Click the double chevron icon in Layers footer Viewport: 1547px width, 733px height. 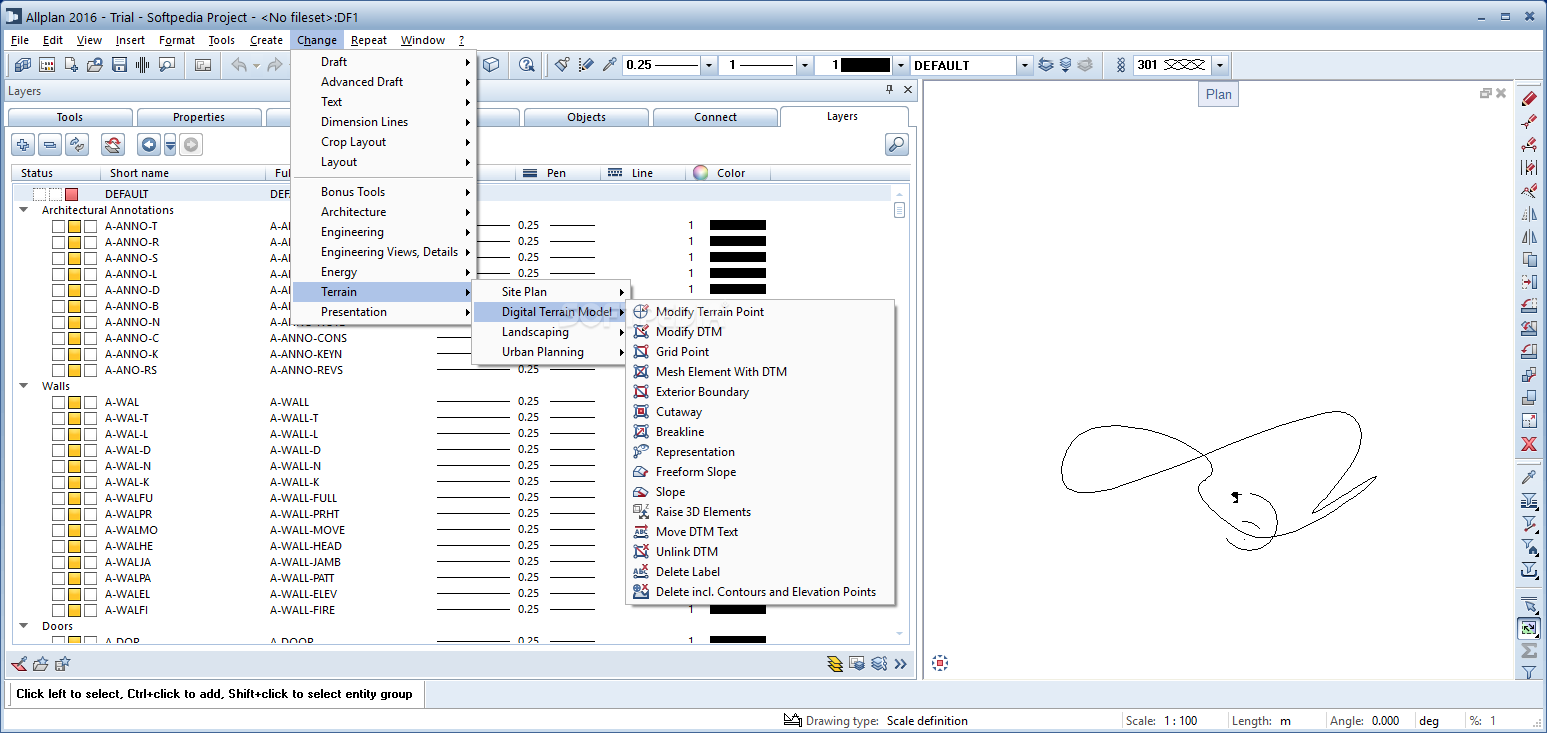(900, 663)
